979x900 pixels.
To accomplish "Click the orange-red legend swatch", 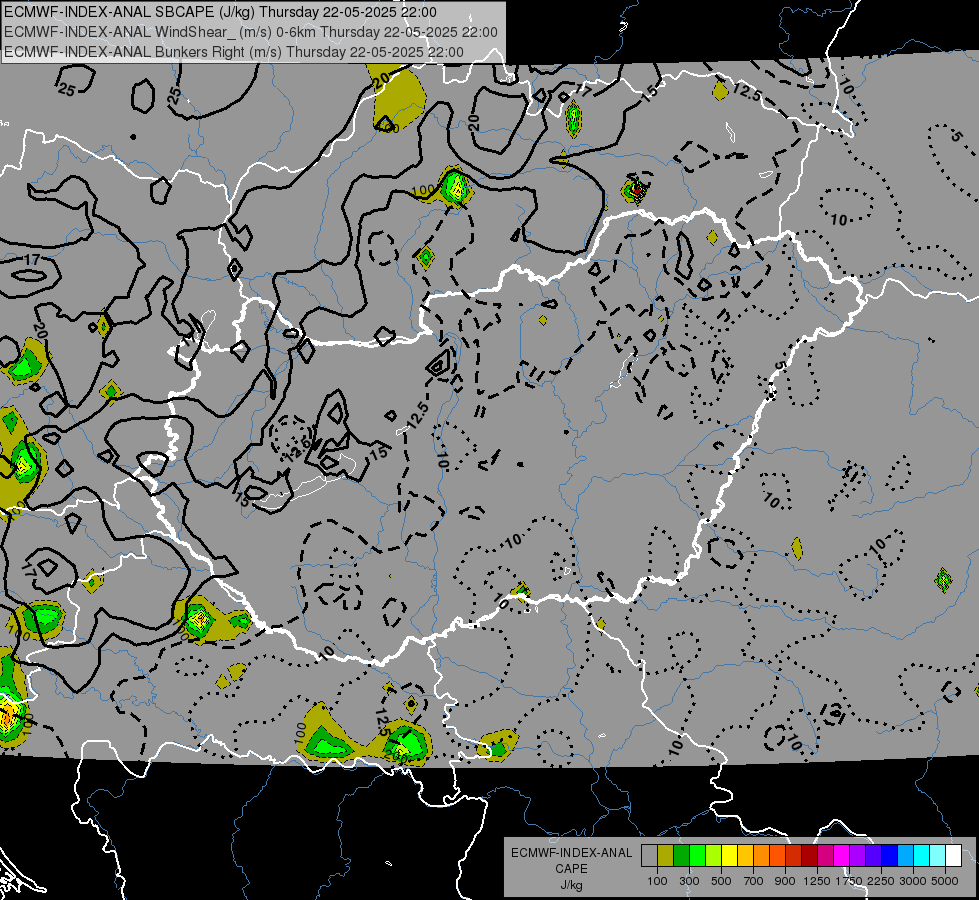I will pos(777,856).
